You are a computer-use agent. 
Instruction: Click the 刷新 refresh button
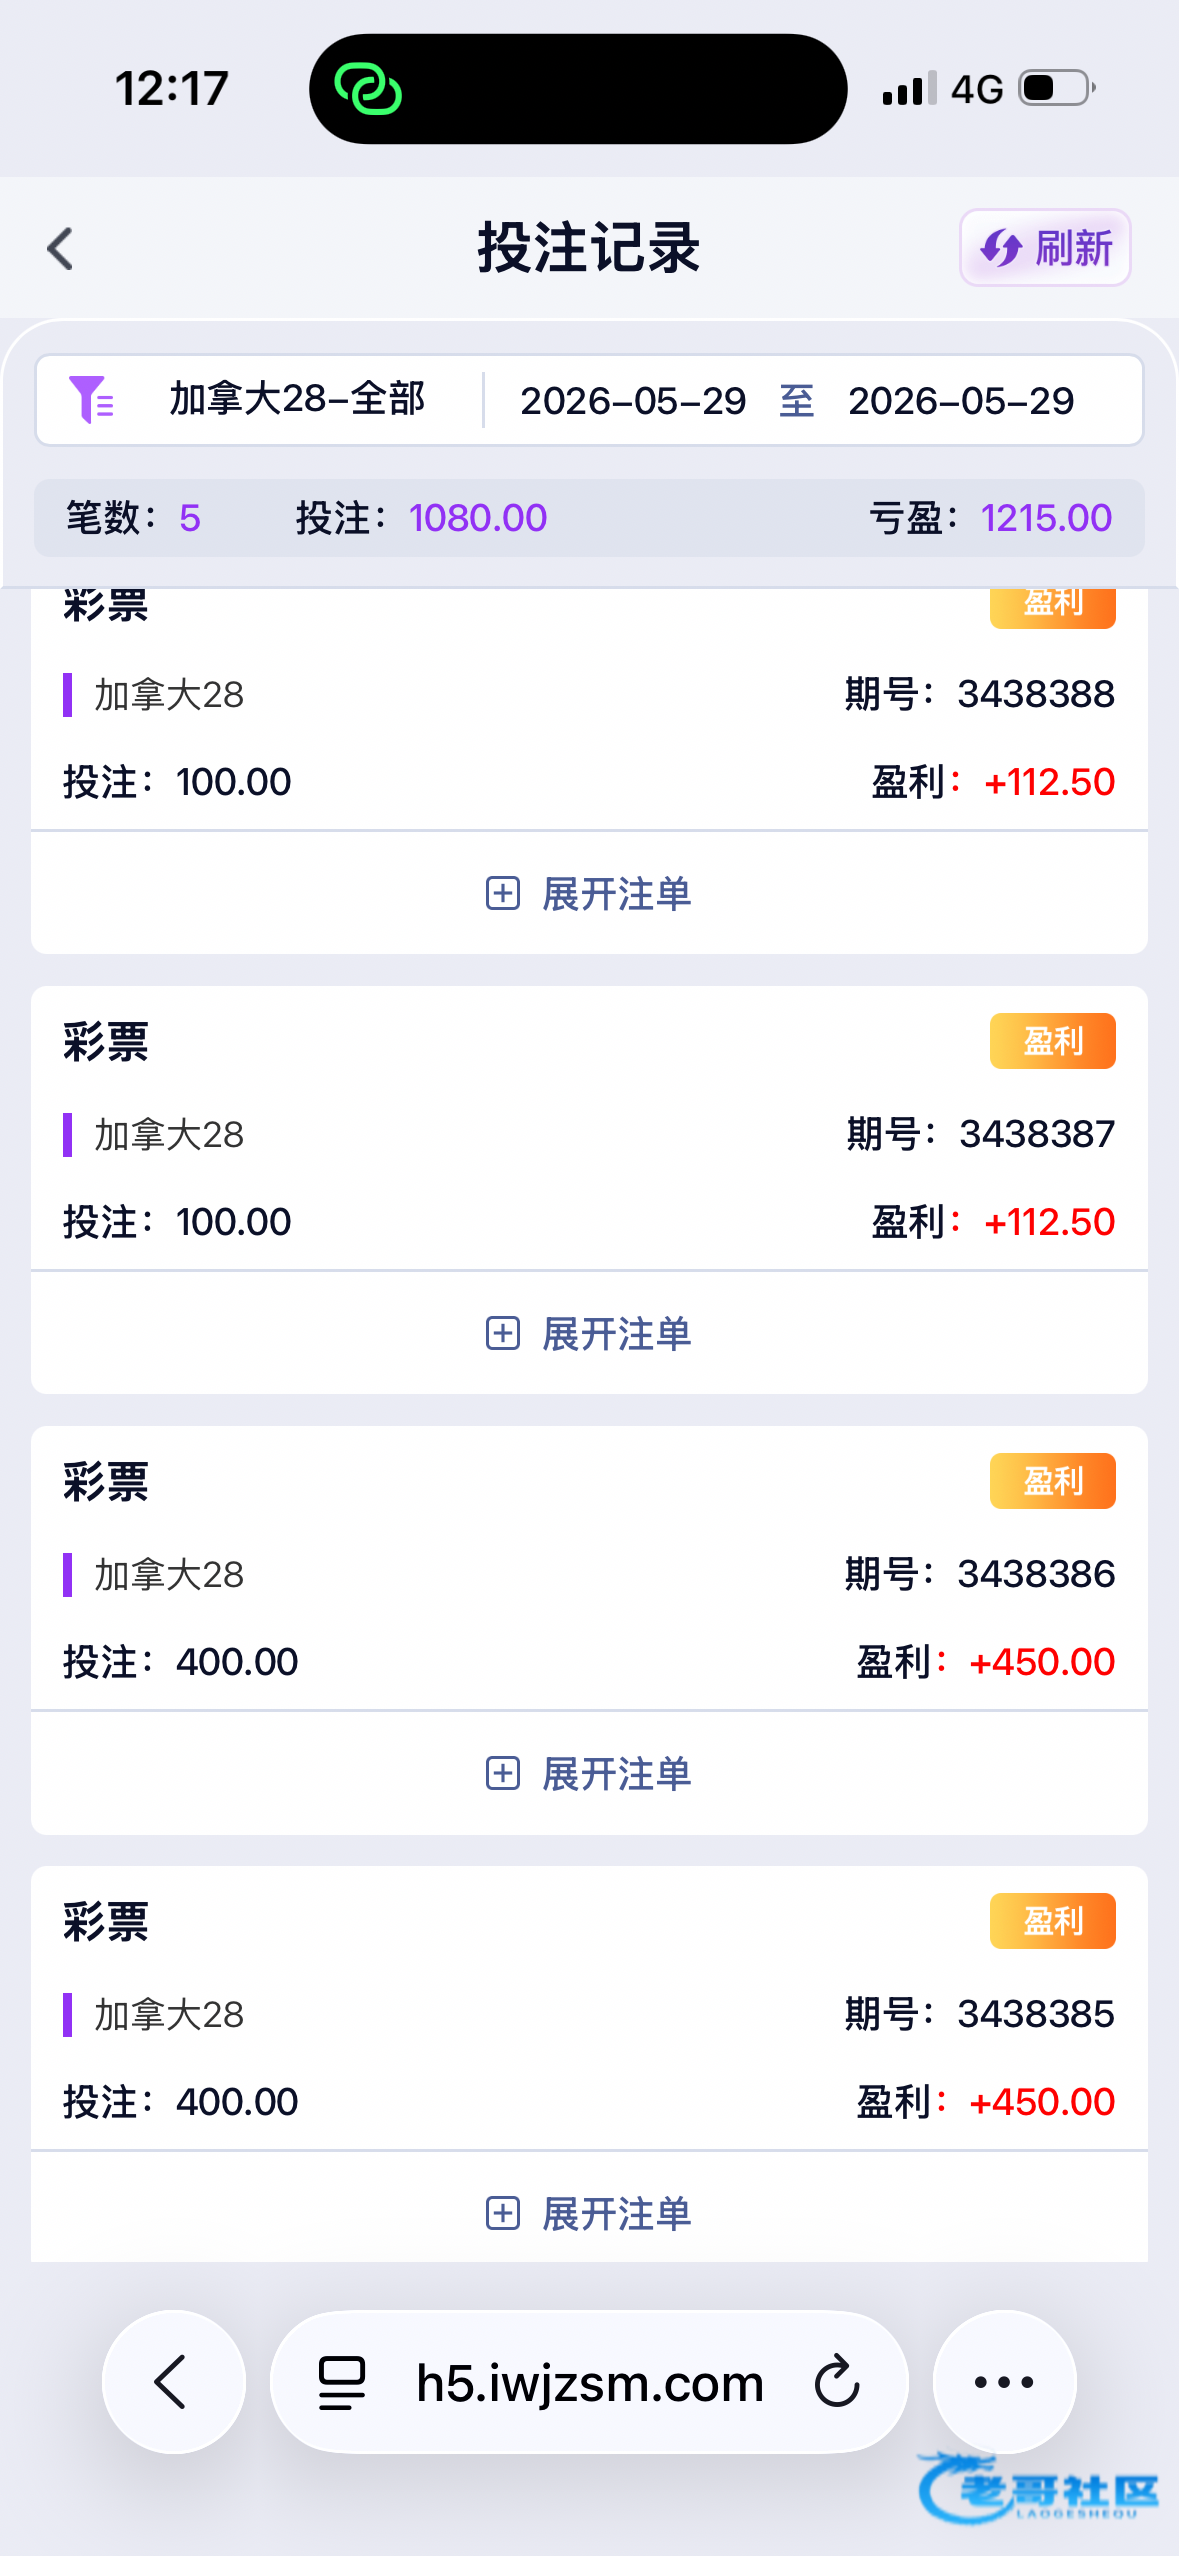pyautogui.click(x=1045, y=248)
